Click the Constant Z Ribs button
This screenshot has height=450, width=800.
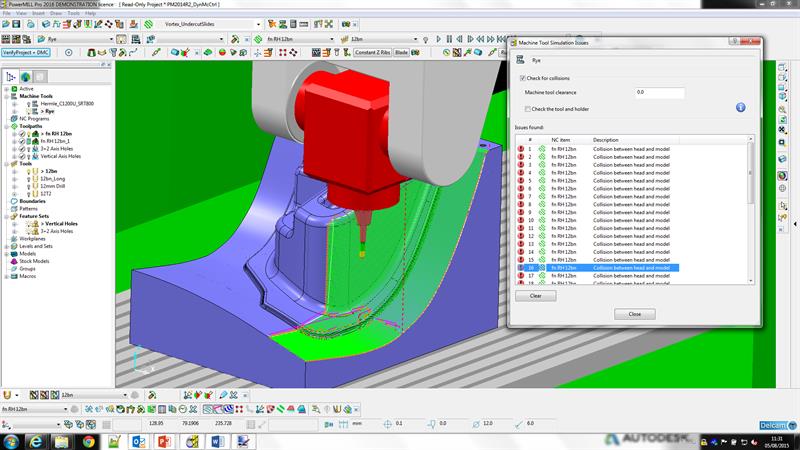(372, 53)
